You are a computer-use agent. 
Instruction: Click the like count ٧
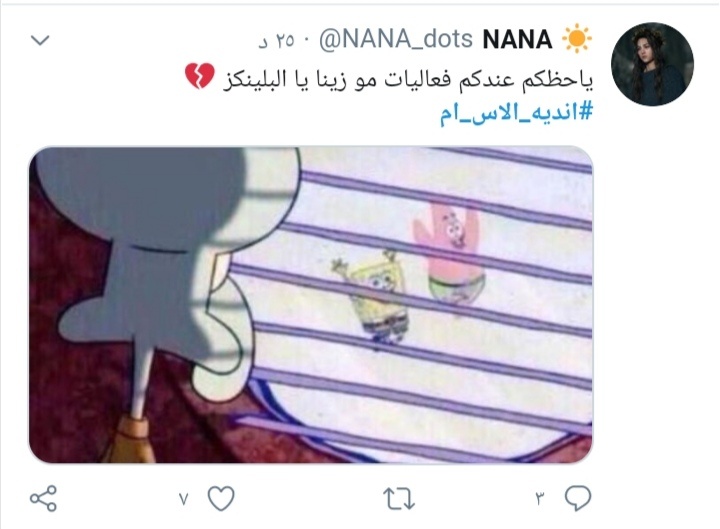[184, 499]
